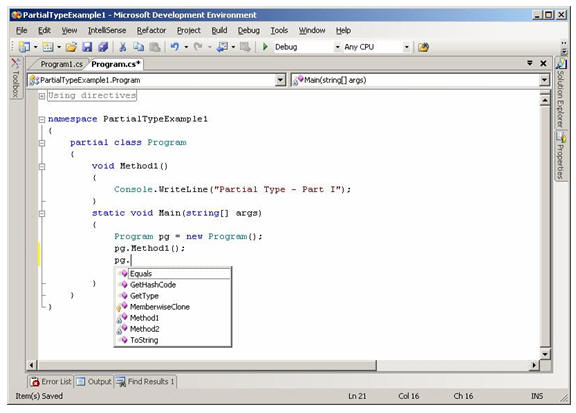Open the Toolbox side panel

[15, 78]
